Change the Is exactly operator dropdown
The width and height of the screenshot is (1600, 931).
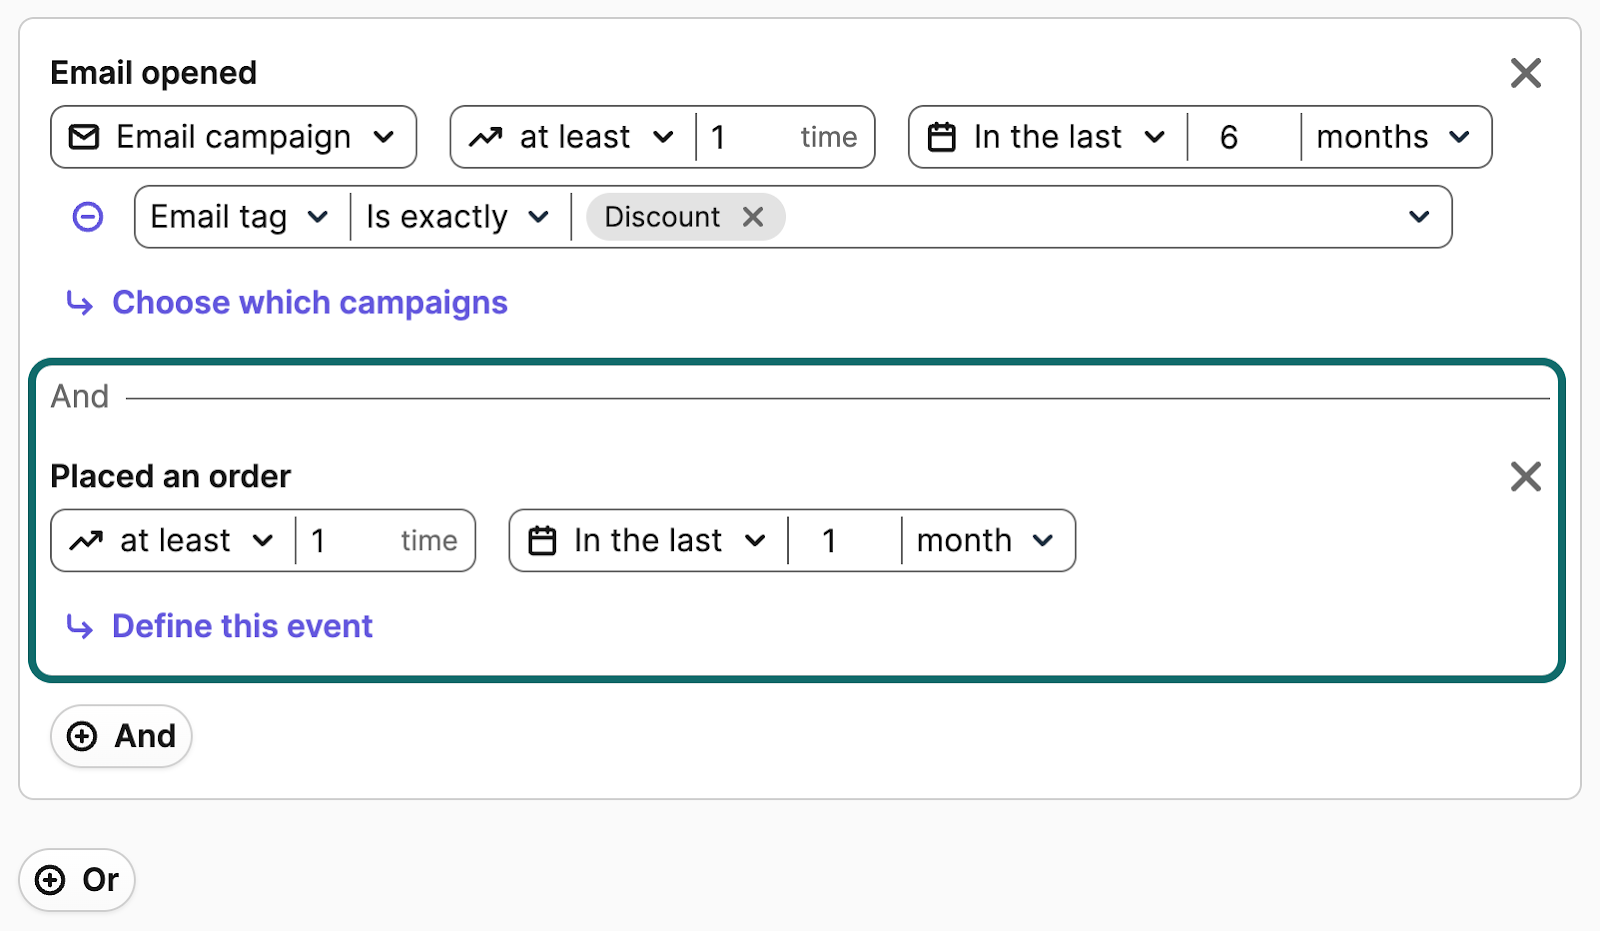pyautogui.click(x=458, y=217)
